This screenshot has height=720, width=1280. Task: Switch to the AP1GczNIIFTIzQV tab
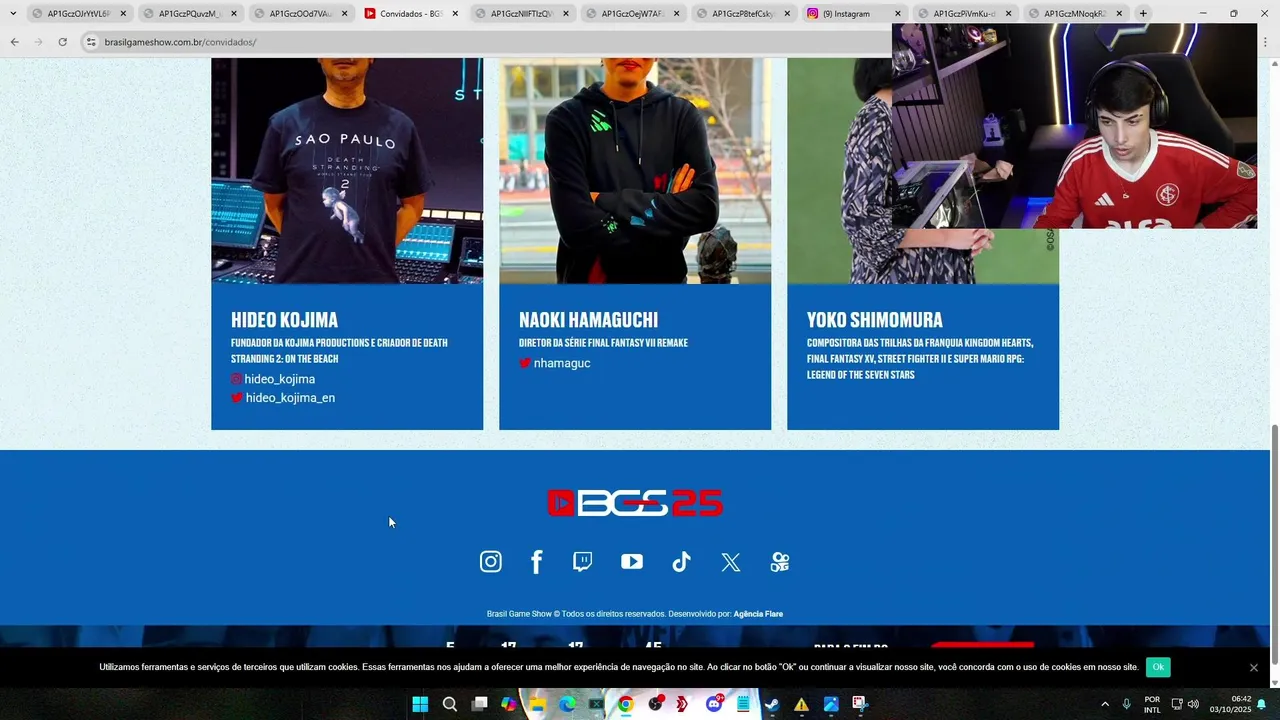pyautogui.click(x=522, y=14)
